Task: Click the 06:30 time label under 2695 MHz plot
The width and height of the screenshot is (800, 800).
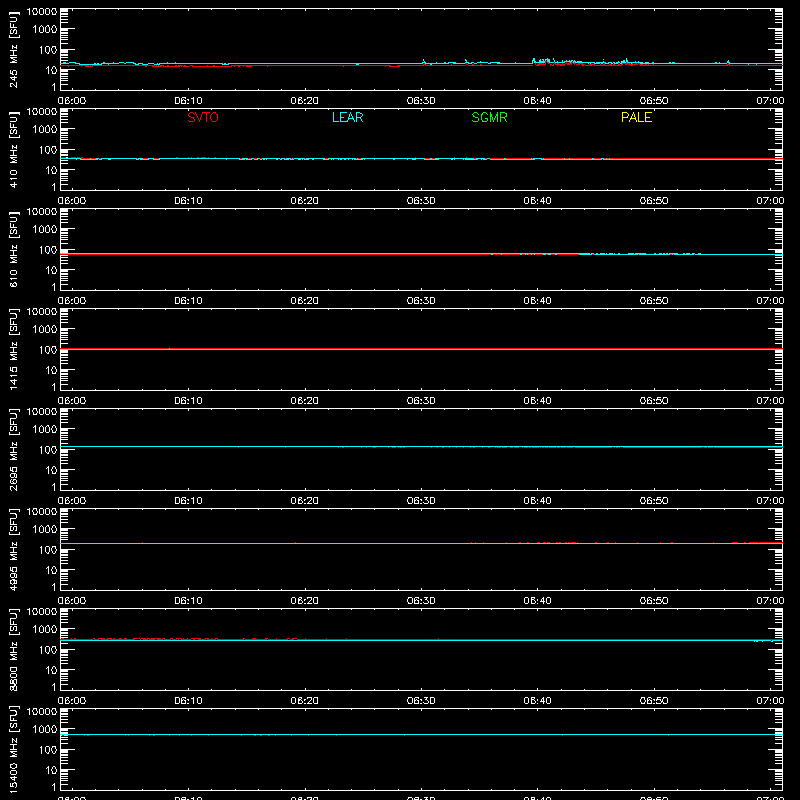Action: coord(421,501)
